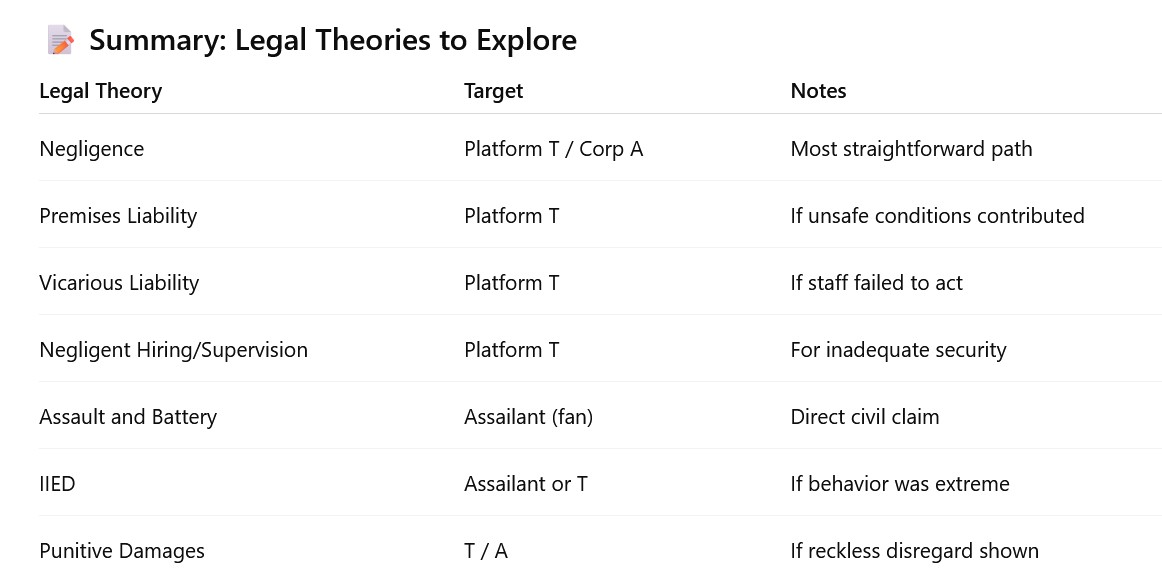This screenshot has height=588, width=1162.
Task: Click the IIED row label
Action: pos(57,484)
